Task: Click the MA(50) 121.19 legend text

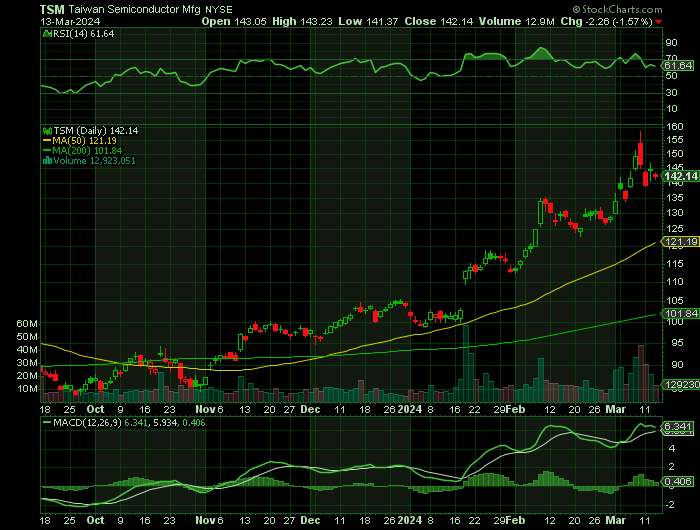Action: [x=84, y=141]
